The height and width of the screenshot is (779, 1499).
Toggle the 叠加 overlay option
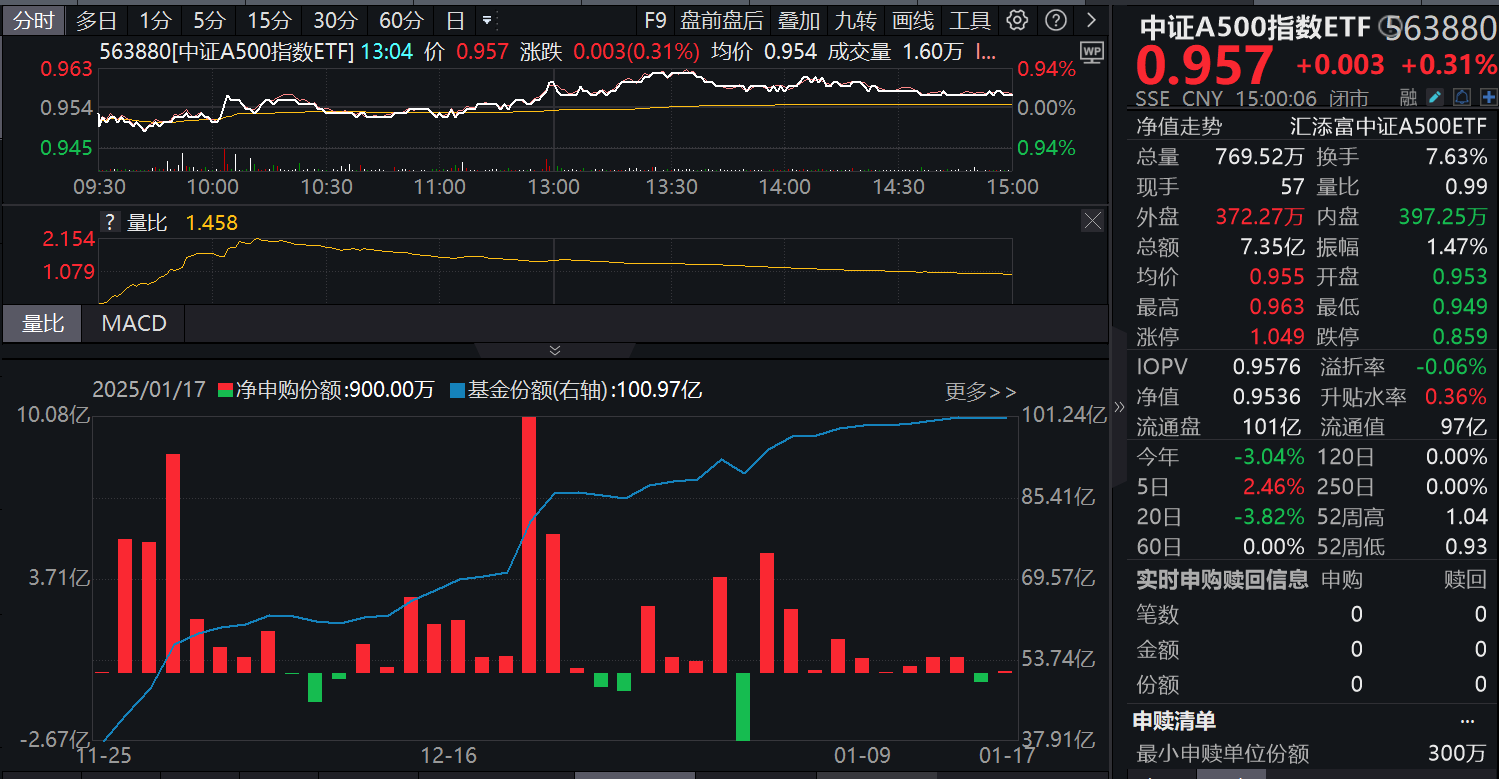(x=798, y=20)
